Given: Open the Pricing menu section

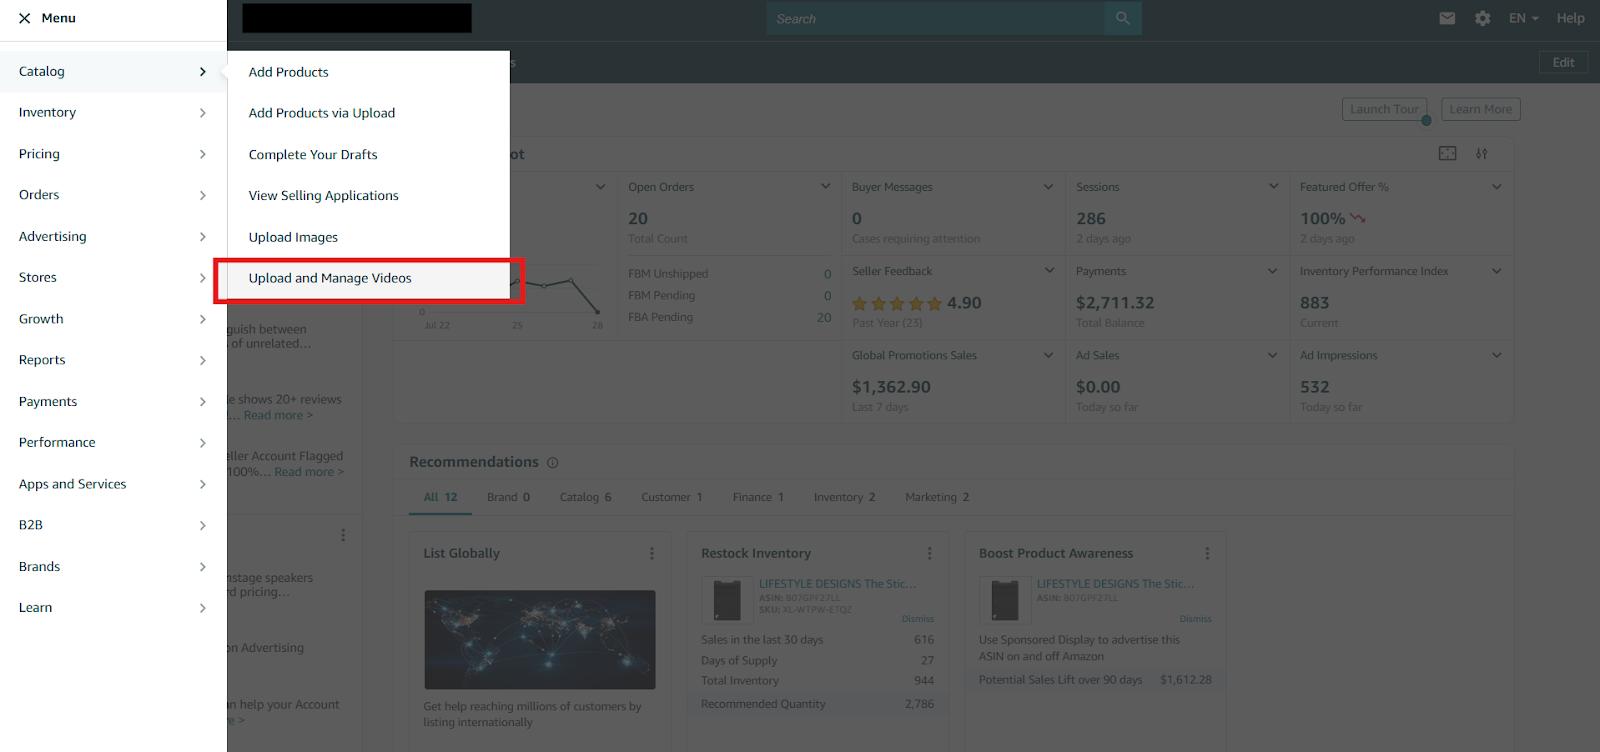Looking at the screenshot, I should [113, 154].
